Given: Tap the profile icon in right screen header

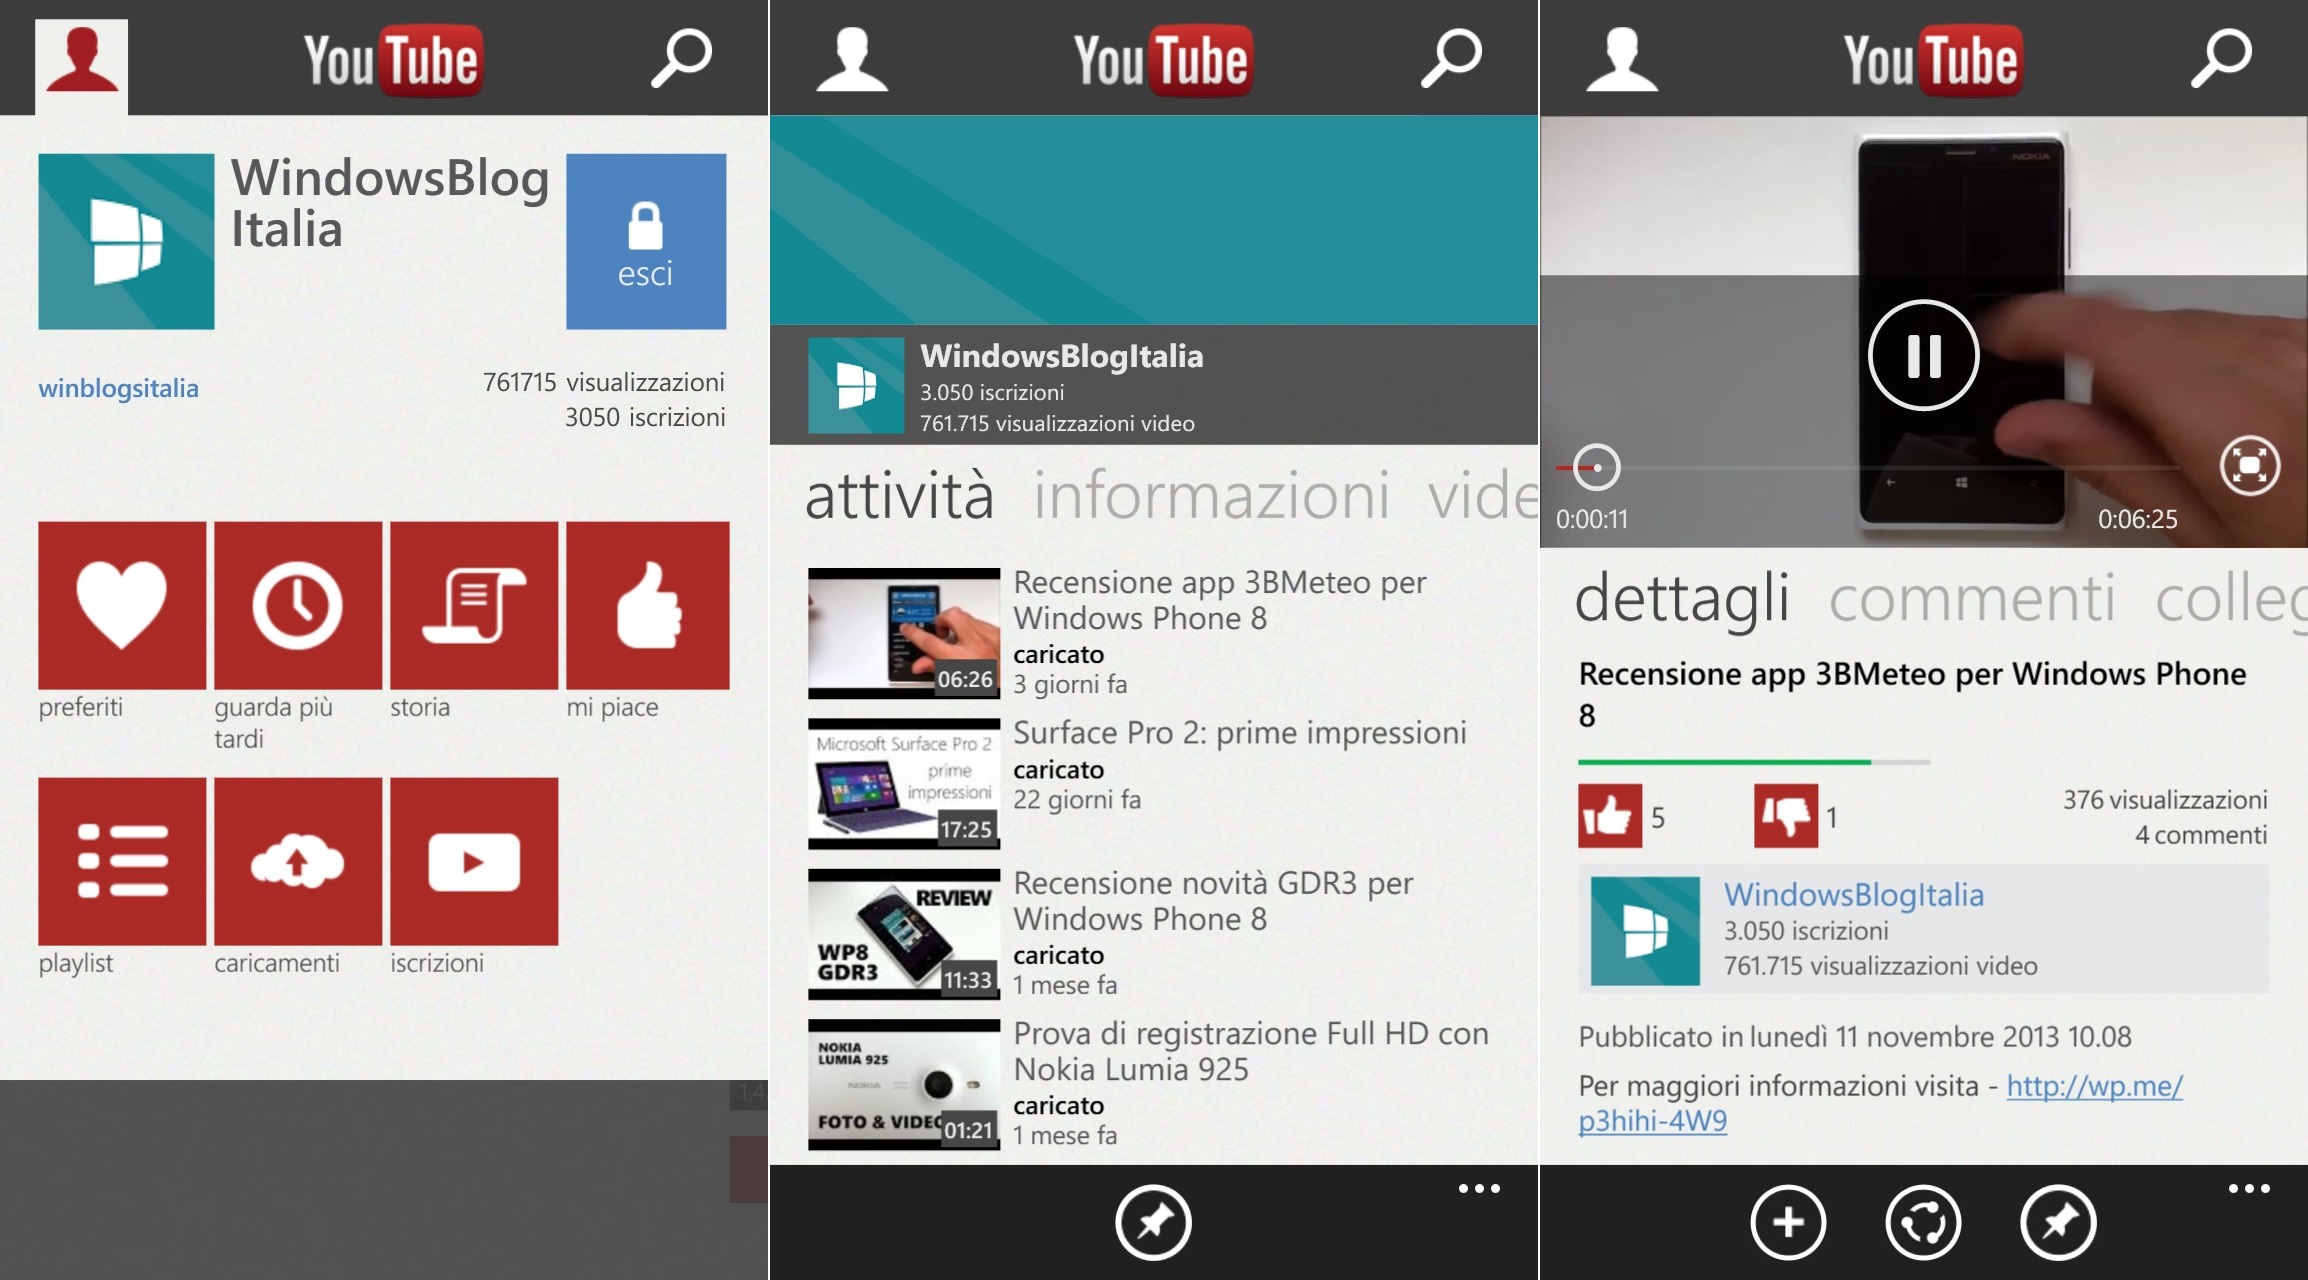Looking at the screenshot, I should tap(1622, 60).
